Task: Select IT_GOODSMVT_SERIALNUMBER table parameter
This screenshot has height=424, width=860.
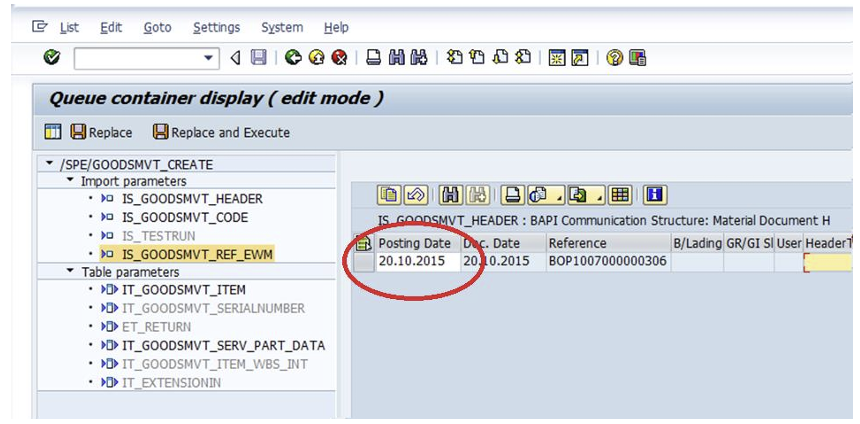Action: pyautogui.click(x=213, y=308)
